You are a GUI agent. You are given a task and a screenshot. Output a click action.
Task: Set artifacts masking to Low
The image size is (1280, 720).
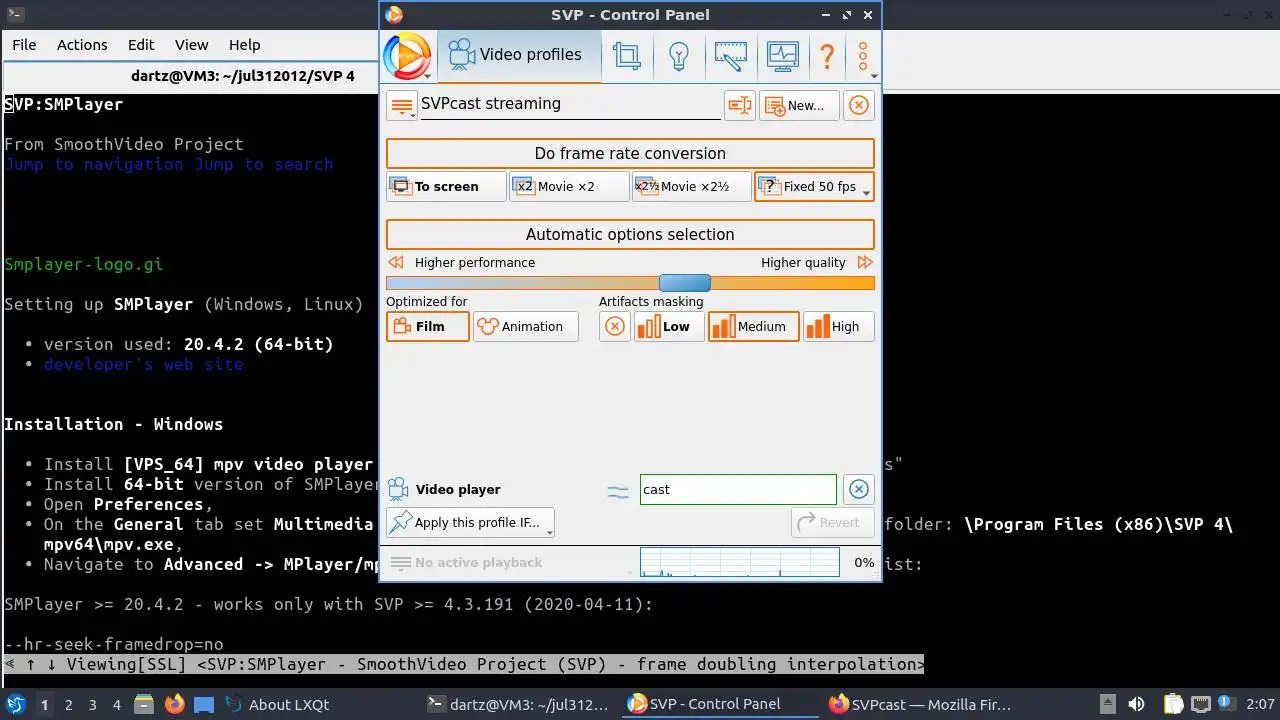click(x=669, y=326)
